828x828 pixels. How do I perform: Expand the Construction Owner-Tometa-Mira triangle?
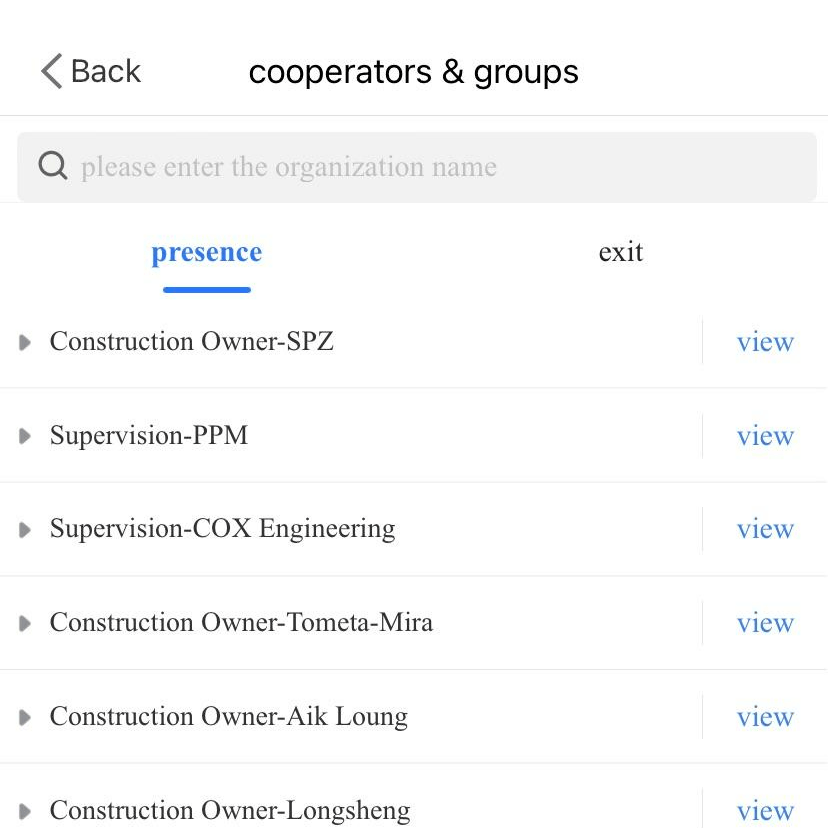point(25,624)
